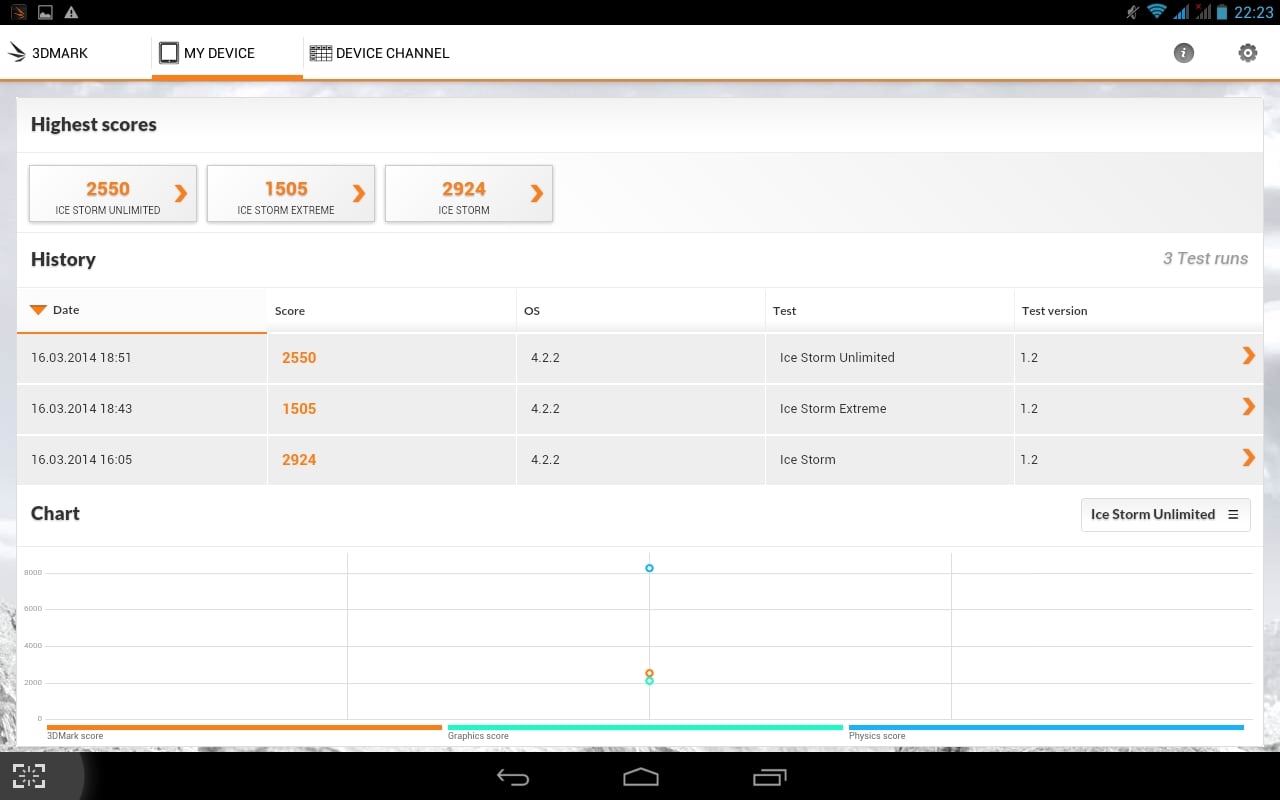
Task: Select the Score column header
Action: coord(391,311)
